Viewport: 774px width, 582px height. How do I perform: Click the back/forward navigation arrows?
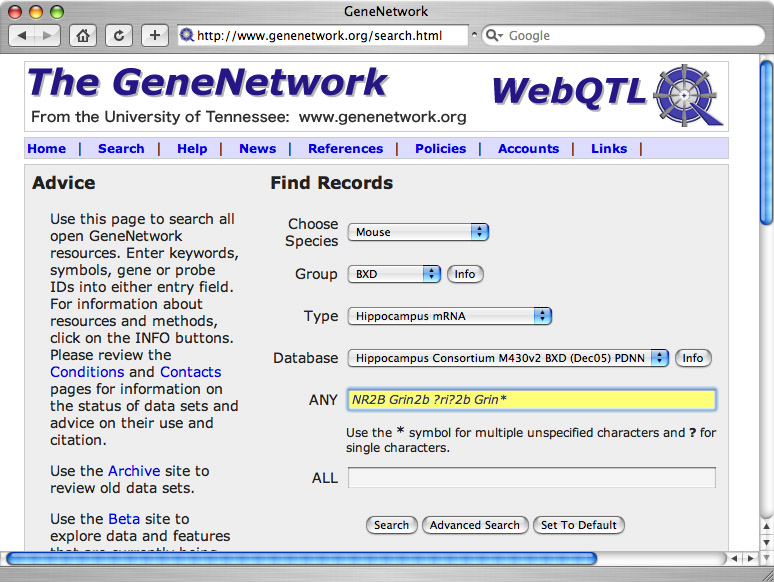point(35,35)
